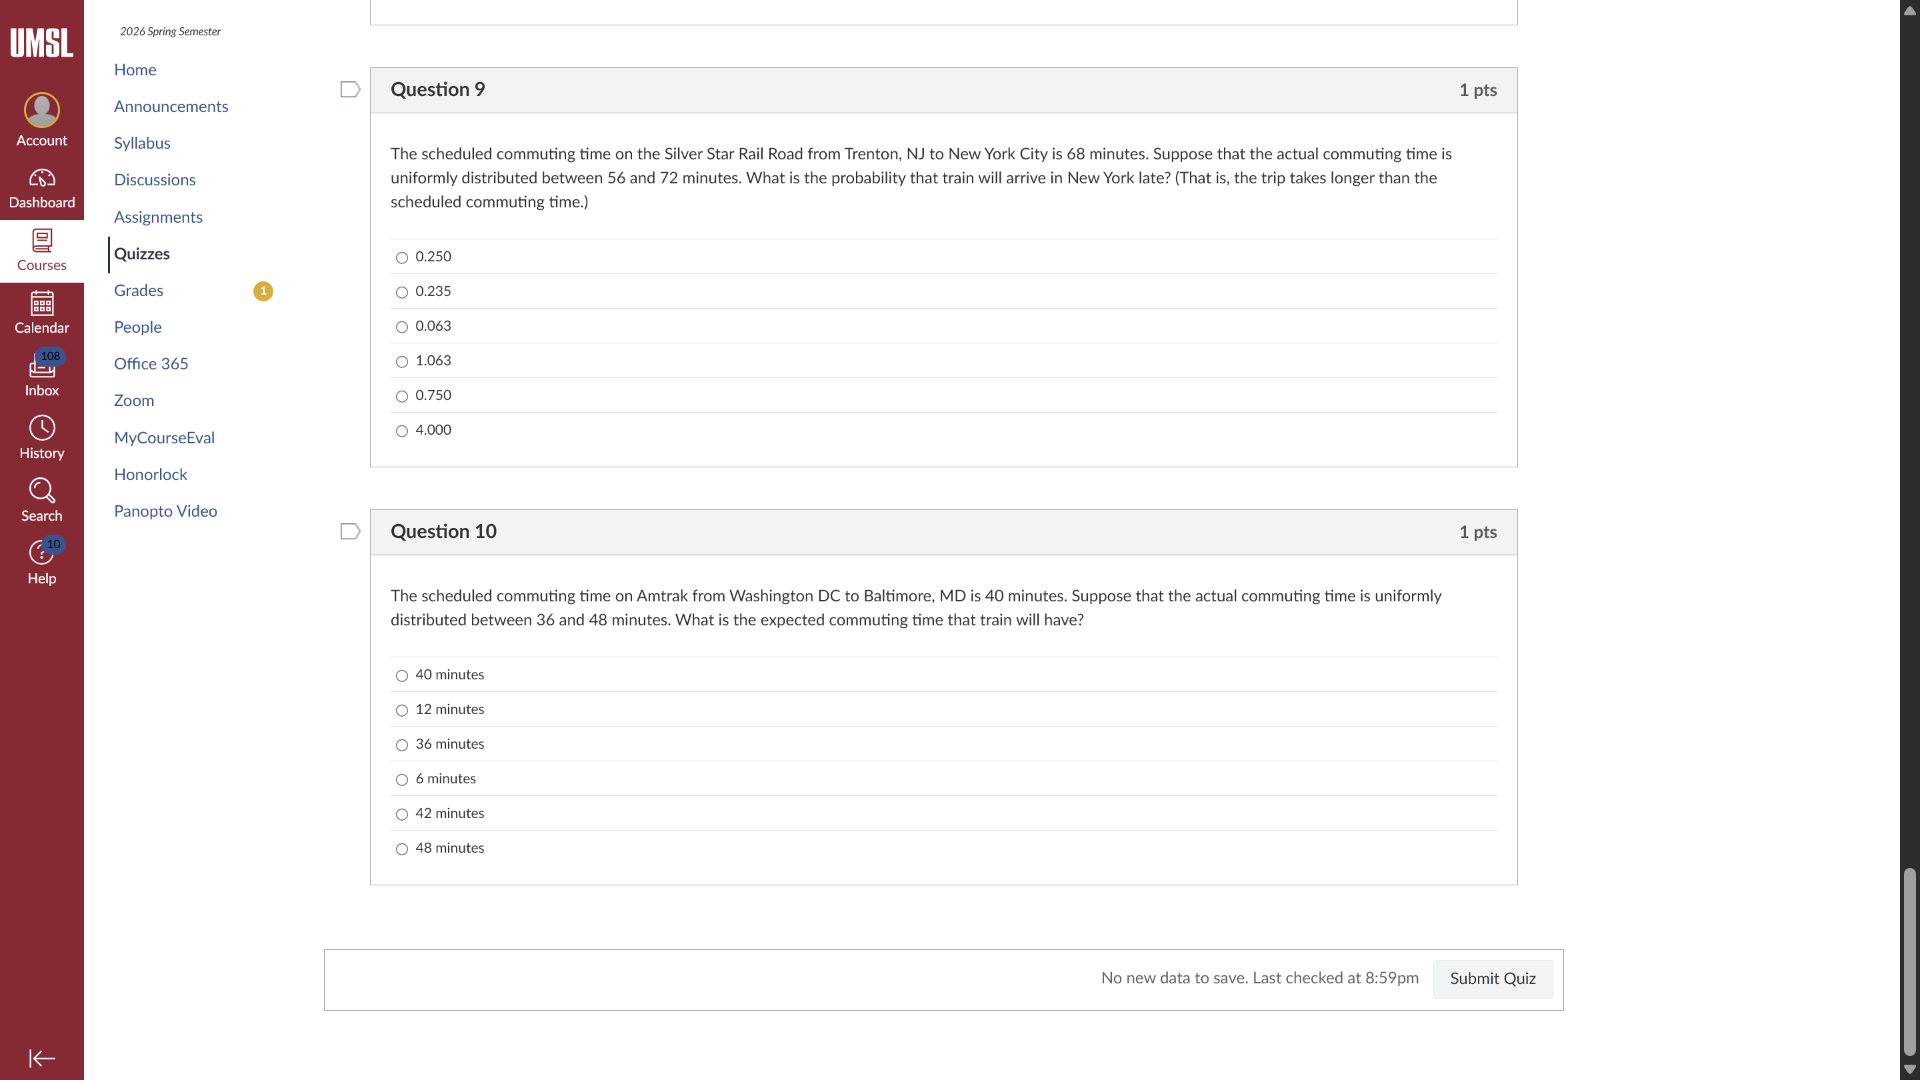Choose the 0.750 answer option

click(402, 397)
